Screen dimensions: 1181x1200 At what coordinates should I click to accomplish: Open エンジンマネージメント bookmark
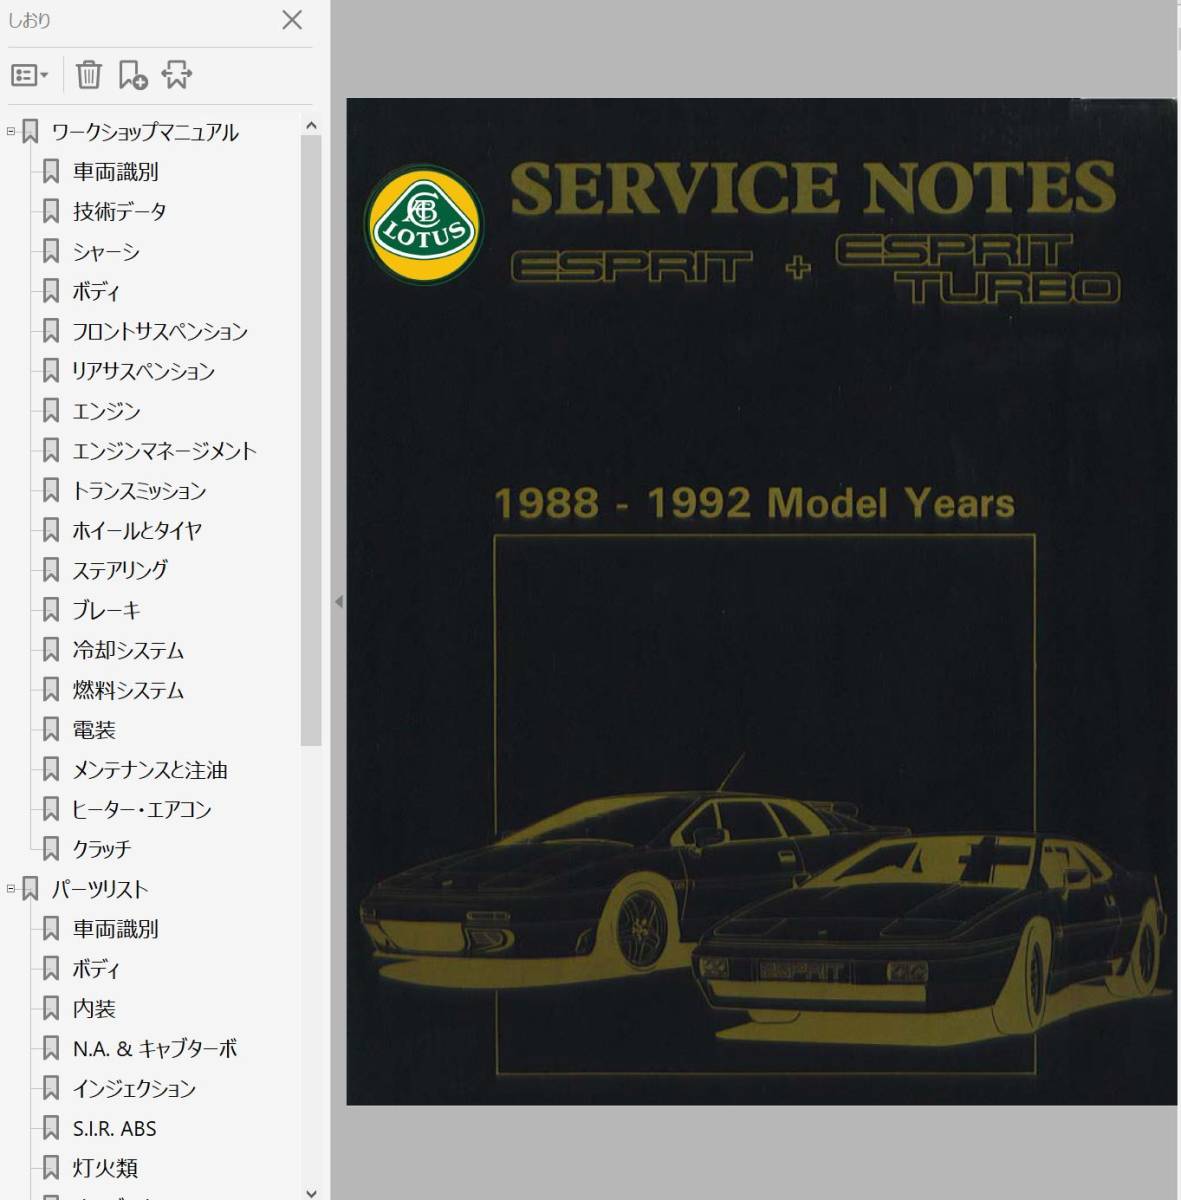click(x=164, y=451)
